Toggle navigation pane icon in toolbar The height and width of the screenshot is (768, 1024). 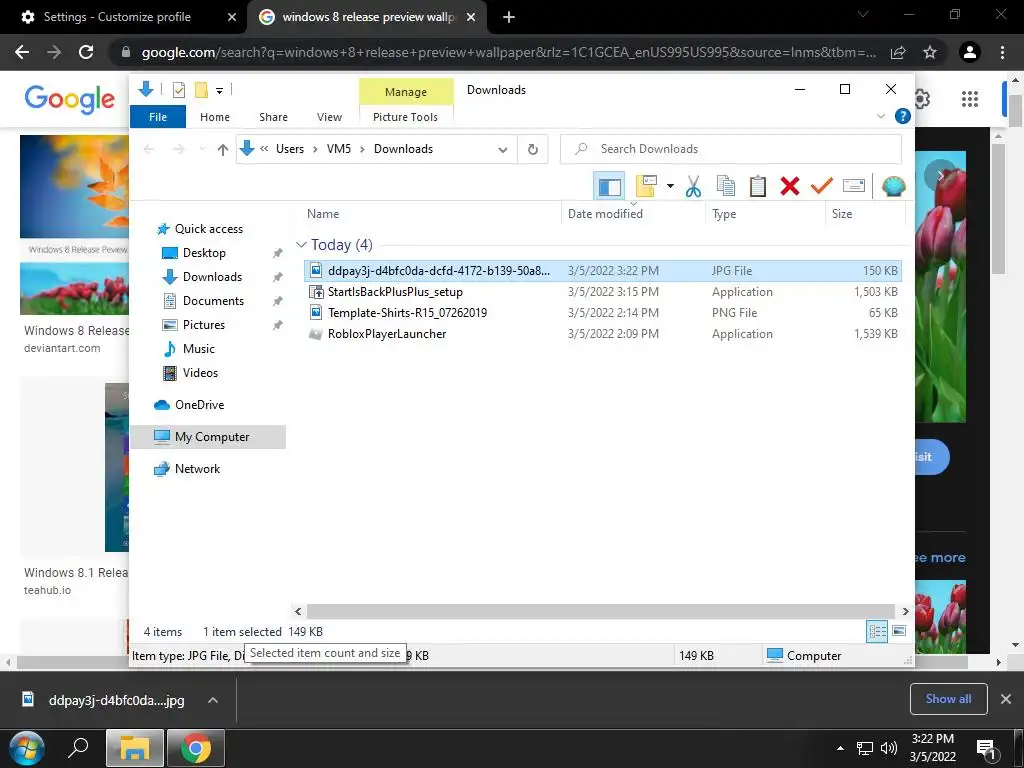point(609,187)
